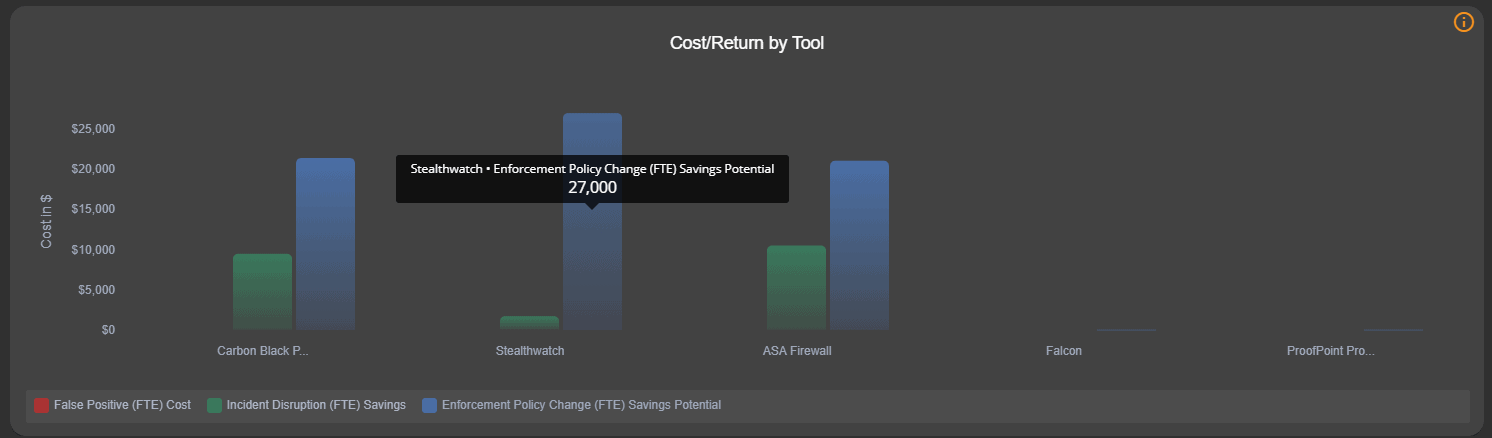The width and height of the screenshot is (1492, 438).
Task: Select the blue Carbon Black bar
Action: (x=325, y=244)
